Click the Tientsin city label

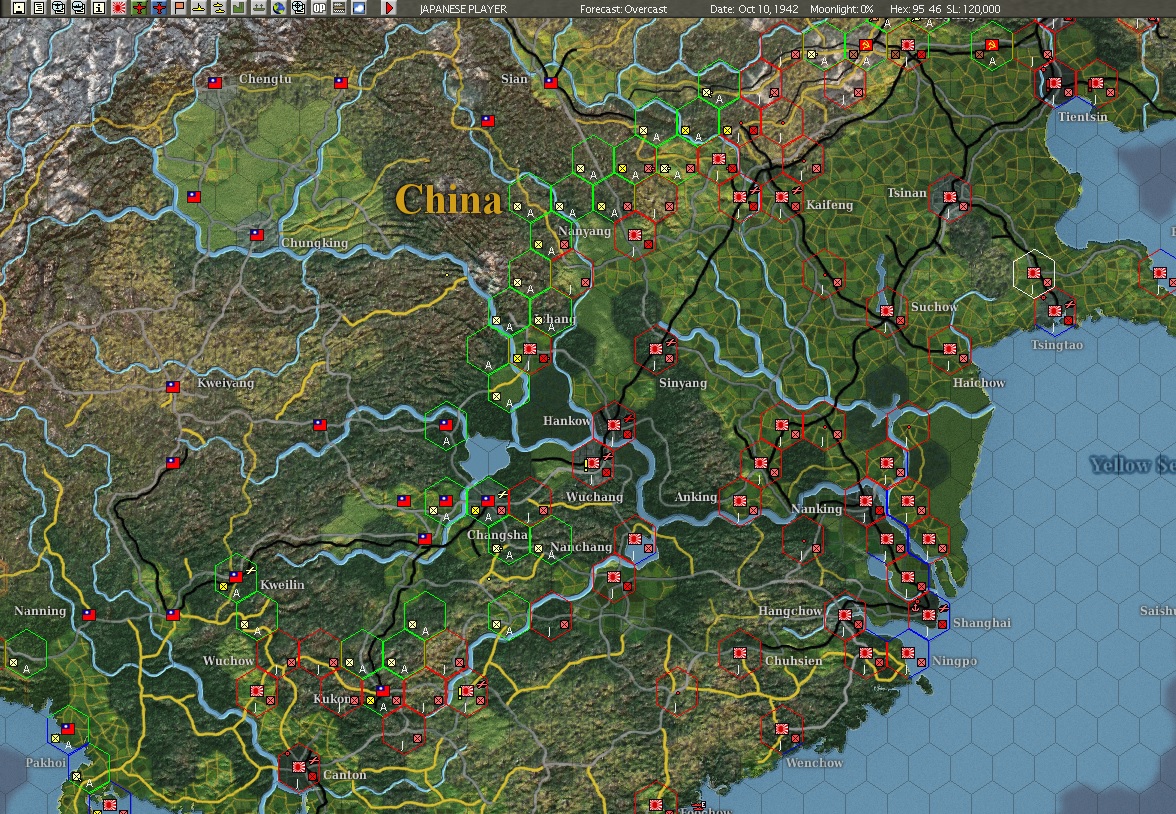pos(1082,117)
